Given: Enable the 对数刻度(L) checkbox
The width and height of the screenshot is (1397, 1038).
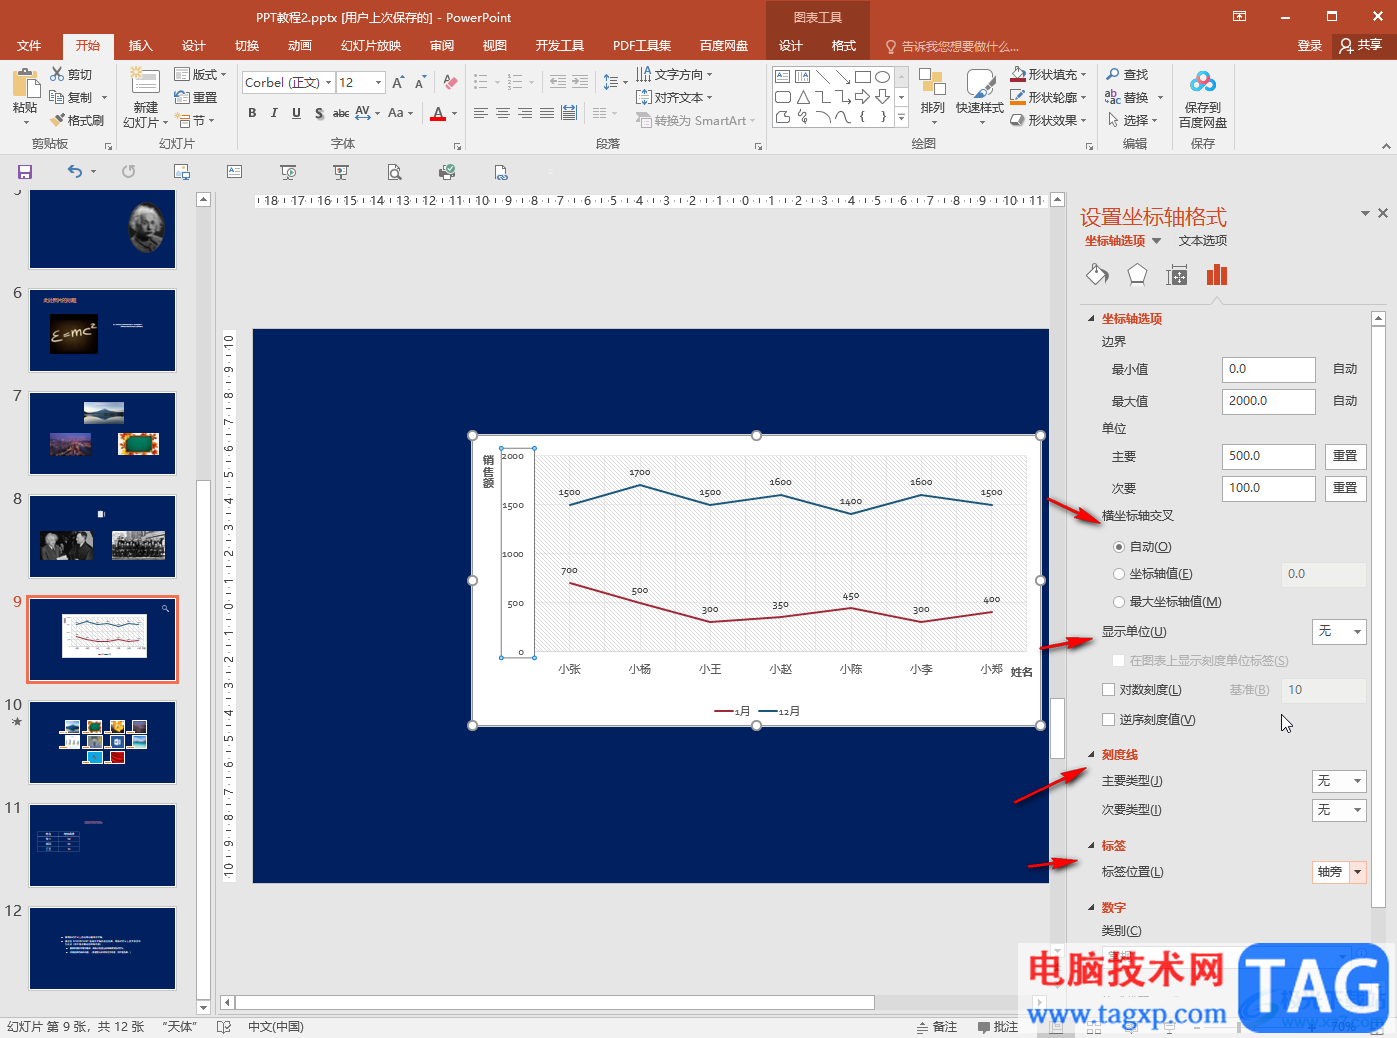Looking at the screenshot, I should pyautogui.click(x=1108, y=690).
